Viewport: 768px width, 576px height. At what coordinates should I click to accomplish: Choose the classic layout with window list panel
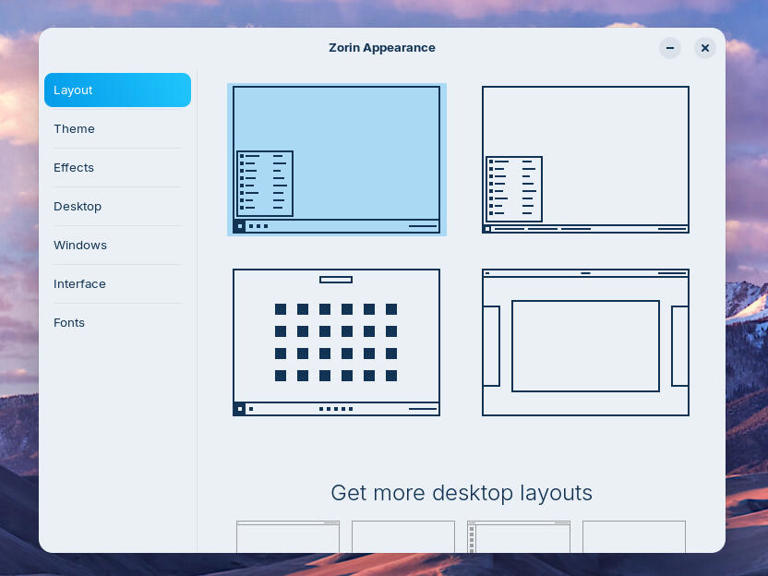[585, 160]
